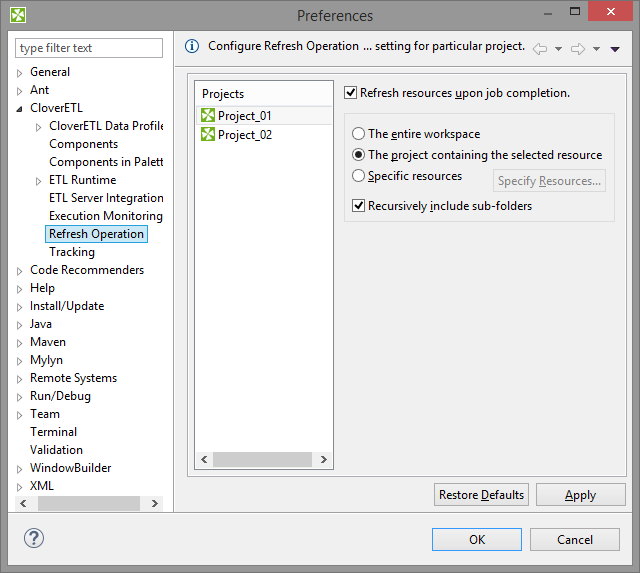
Task: Expand the ETL Runtime node
Action: pos(38,181)
